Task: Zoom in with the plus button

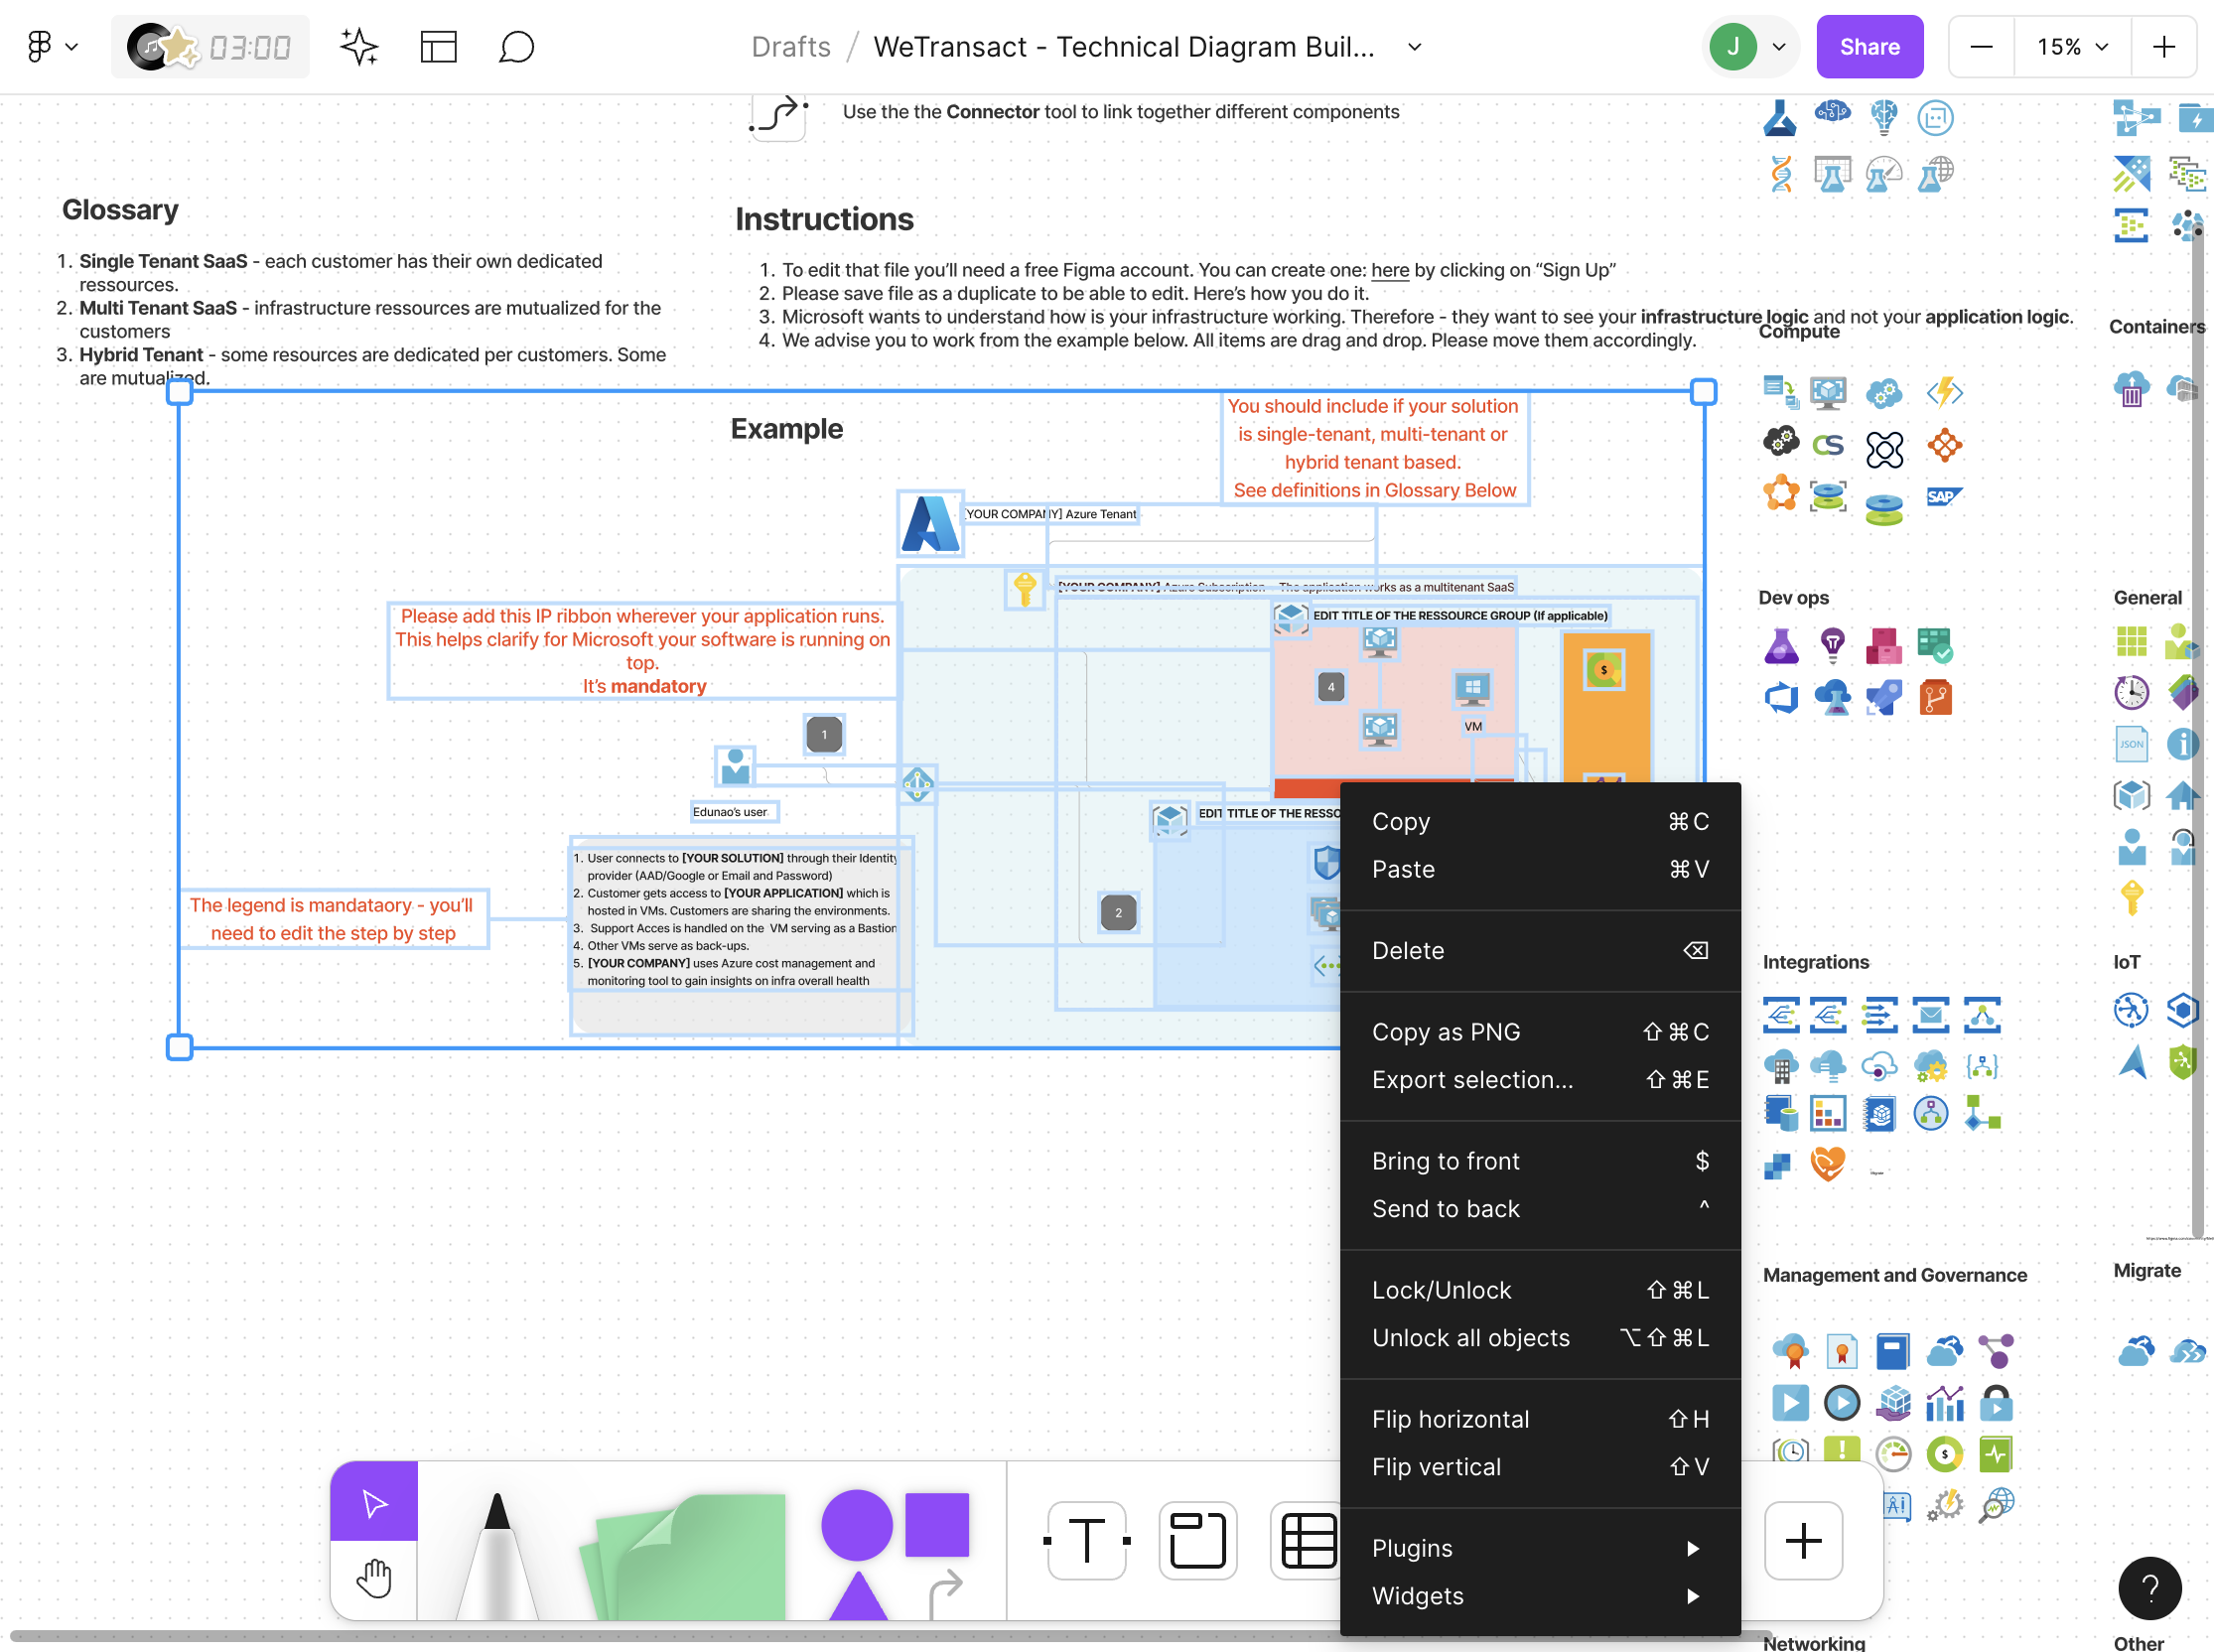Action: tap(2164, 46)
